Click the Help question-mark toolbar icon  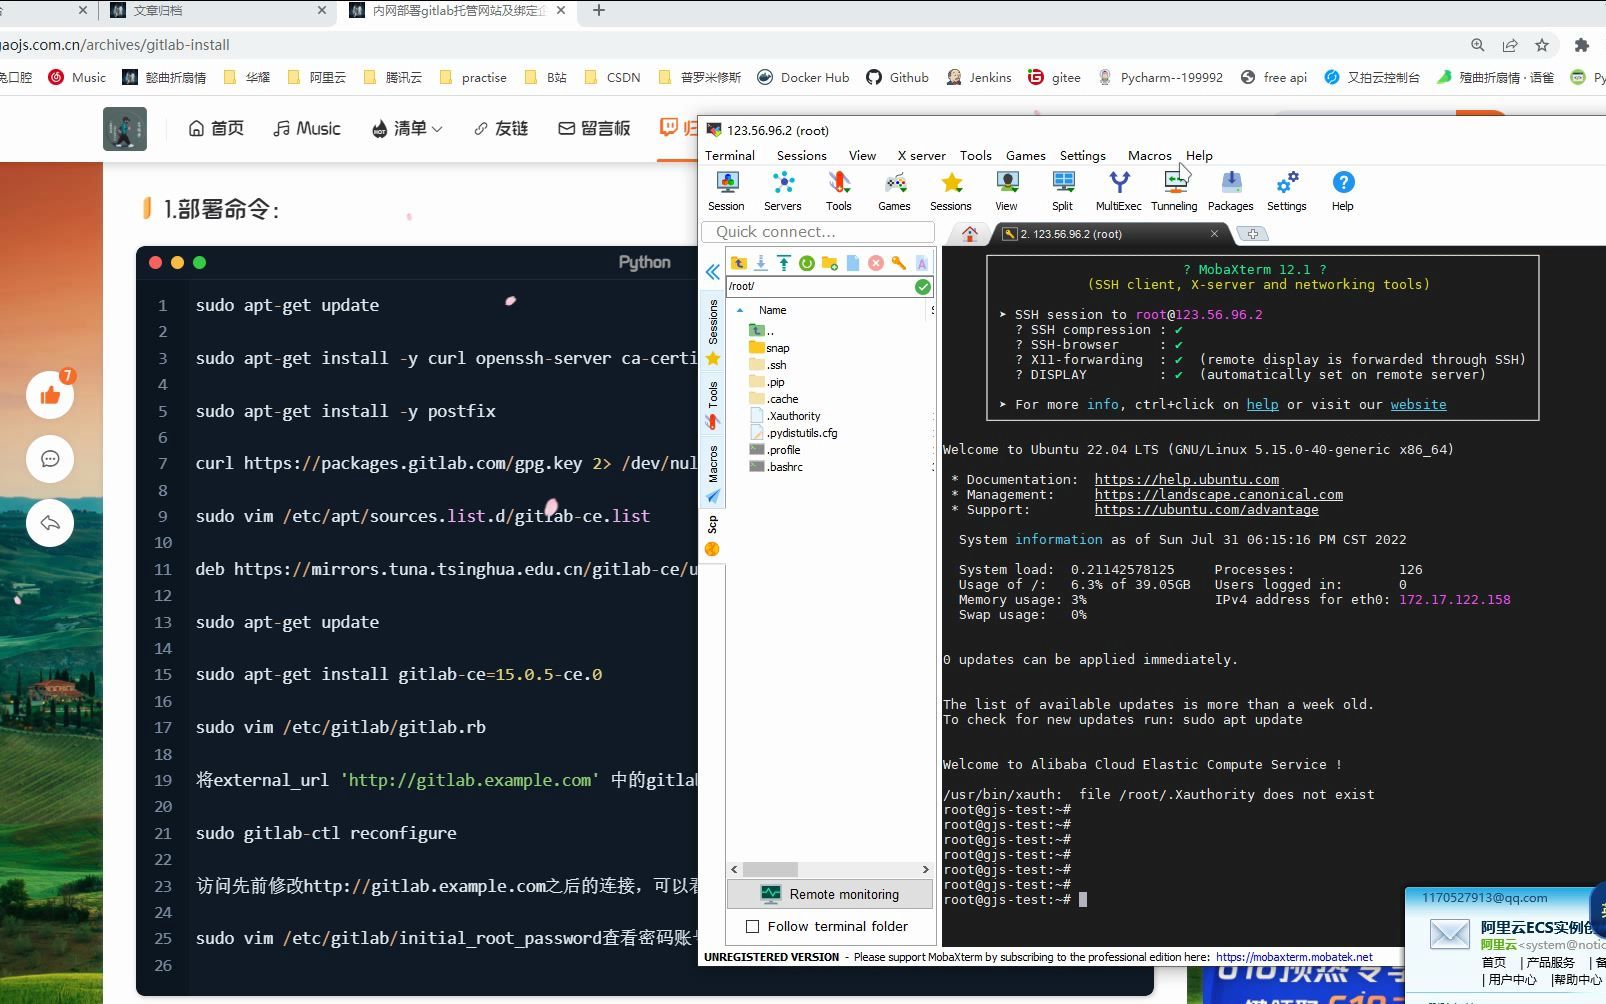[x=1343, y=190]
